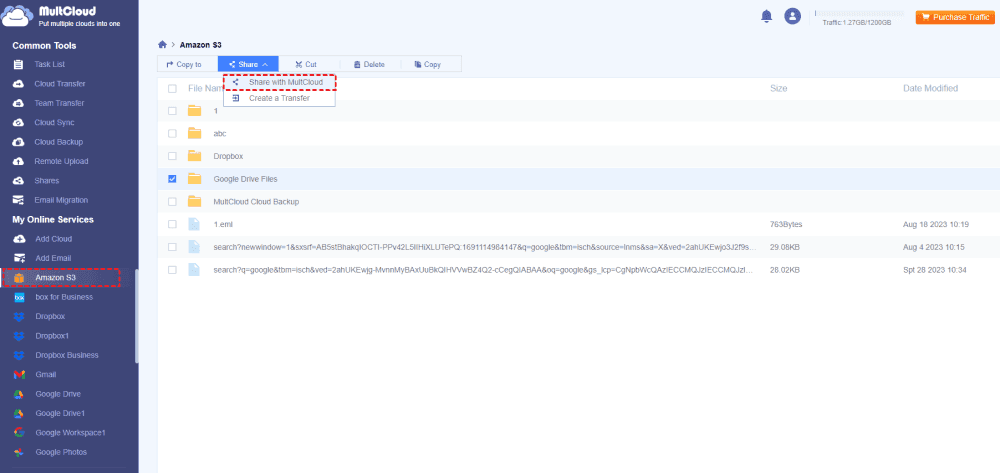Choose Share with MultCloud option
The height and width of the screenshot is (473, 1000).
tap(279, 82)
